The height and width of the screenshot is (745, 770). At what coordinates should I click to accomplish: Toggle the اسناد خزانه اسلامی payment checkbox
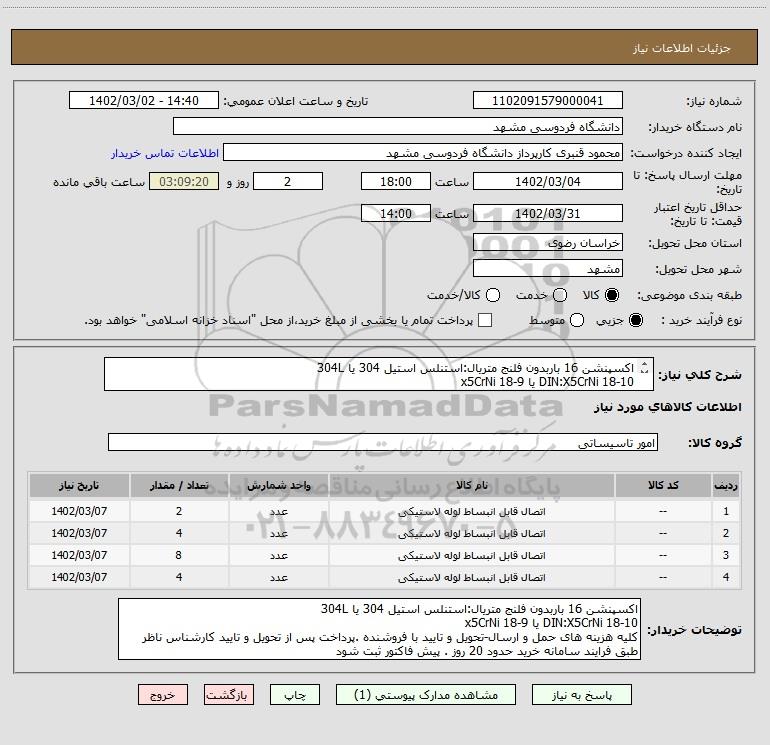485,320
